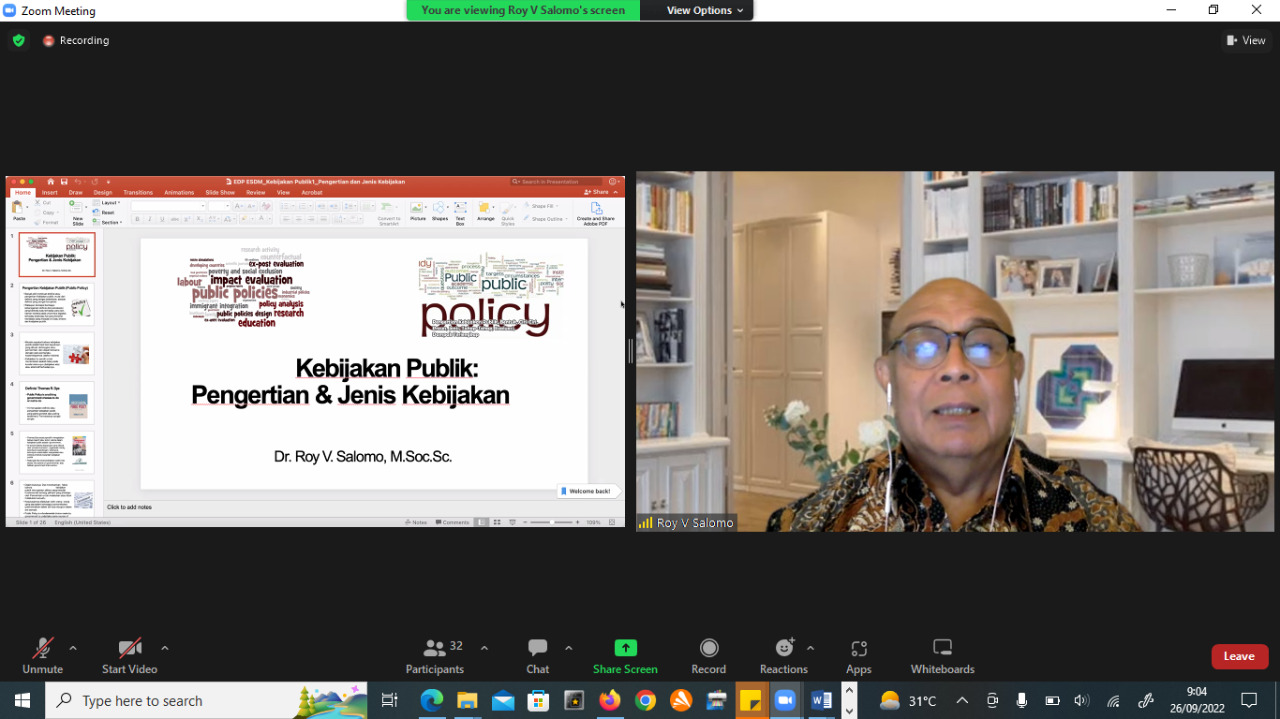Viewport: 1280px width, 719px height.
Task: Click the red Leave button
Action: click(1240, 656)
